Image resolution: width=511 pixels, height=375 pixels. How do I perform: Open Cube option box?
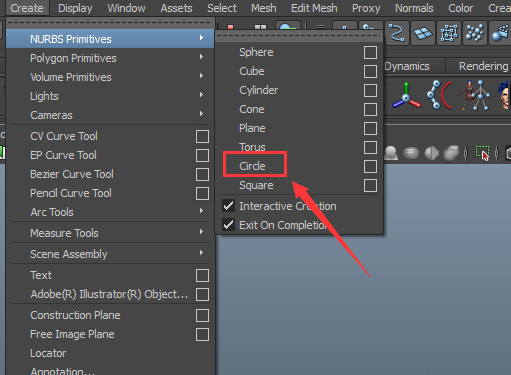(x=370, y=71)
